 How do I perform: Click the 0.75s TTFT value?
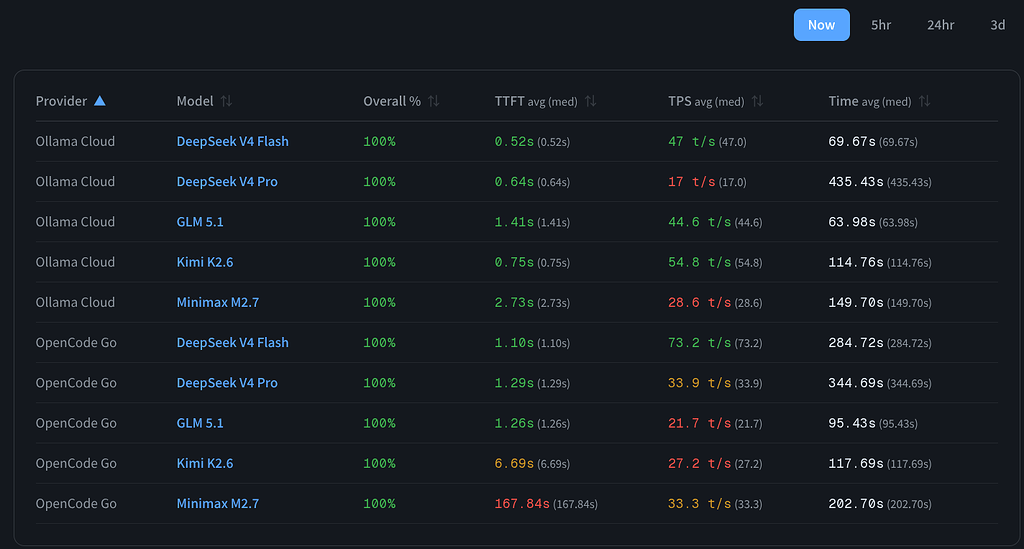[514, 262]
